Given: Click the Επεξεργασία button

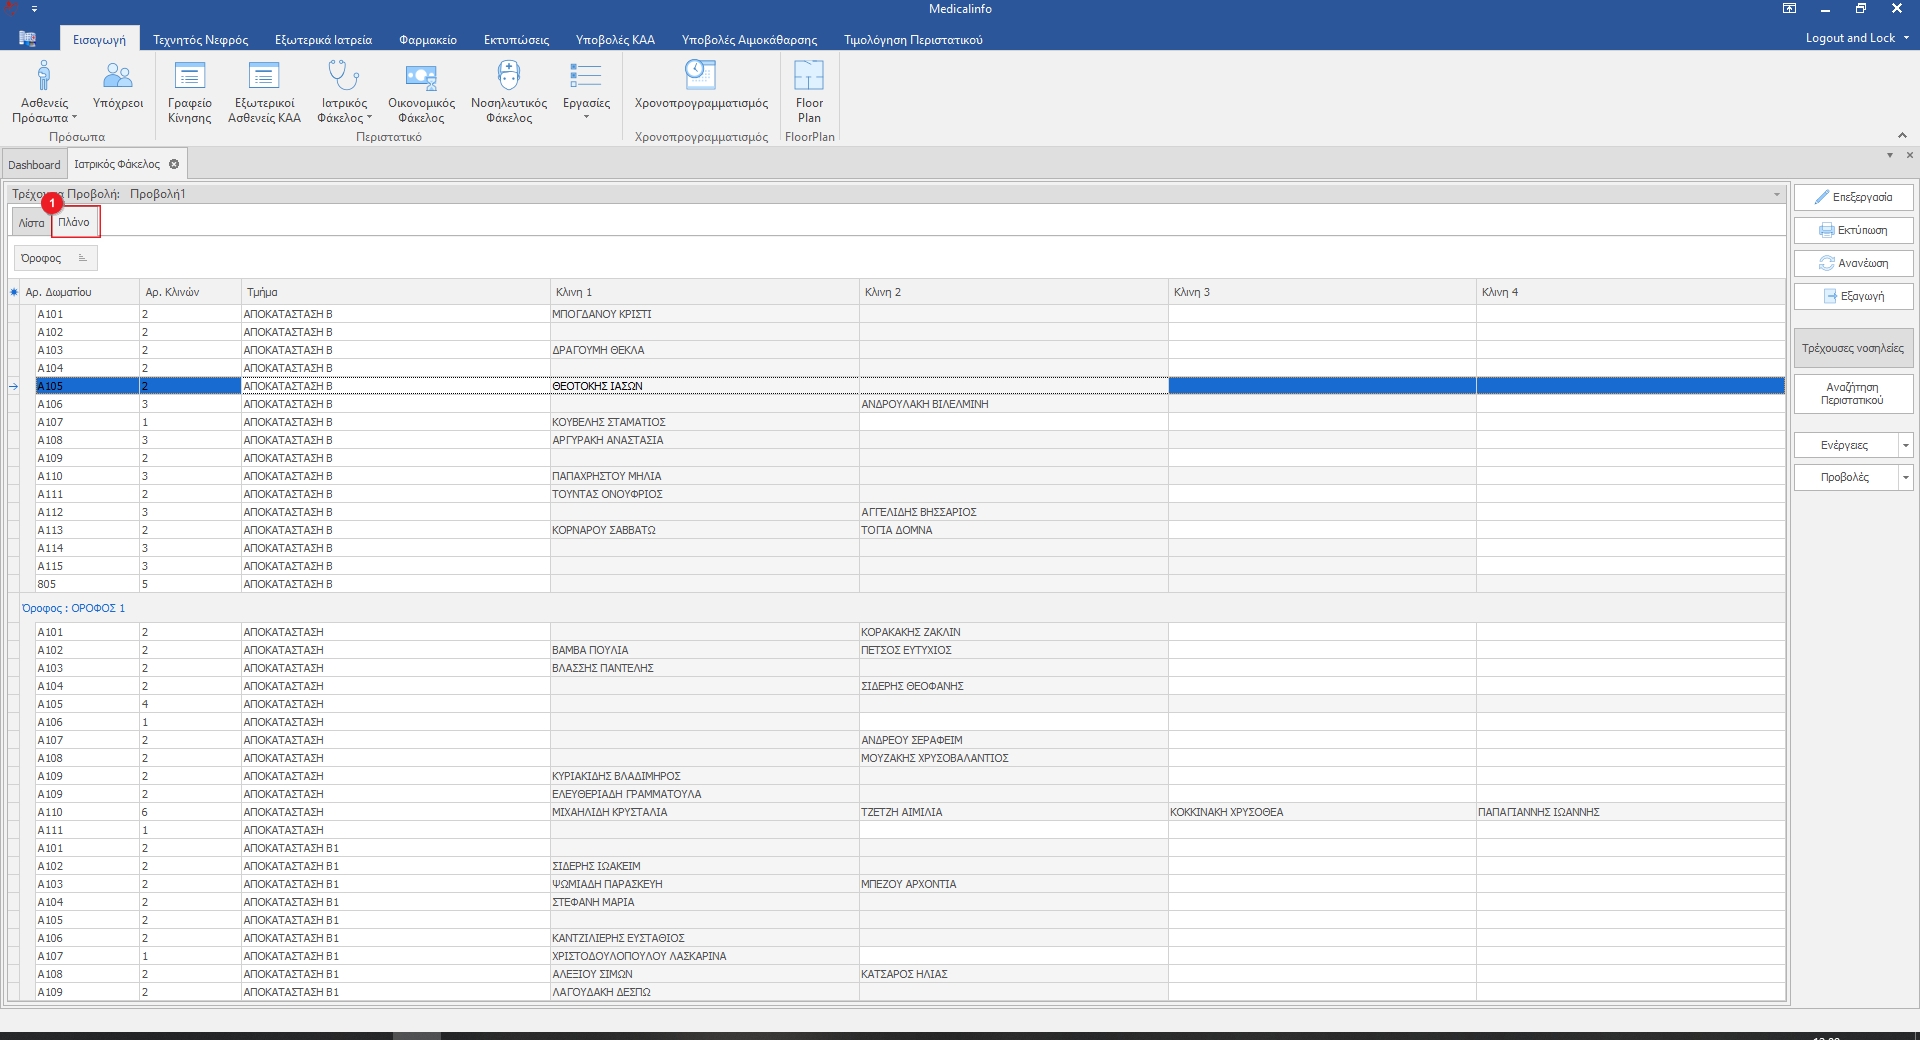Looking at the screenshot, I should pyautogui.click(x=1853, y=198).
